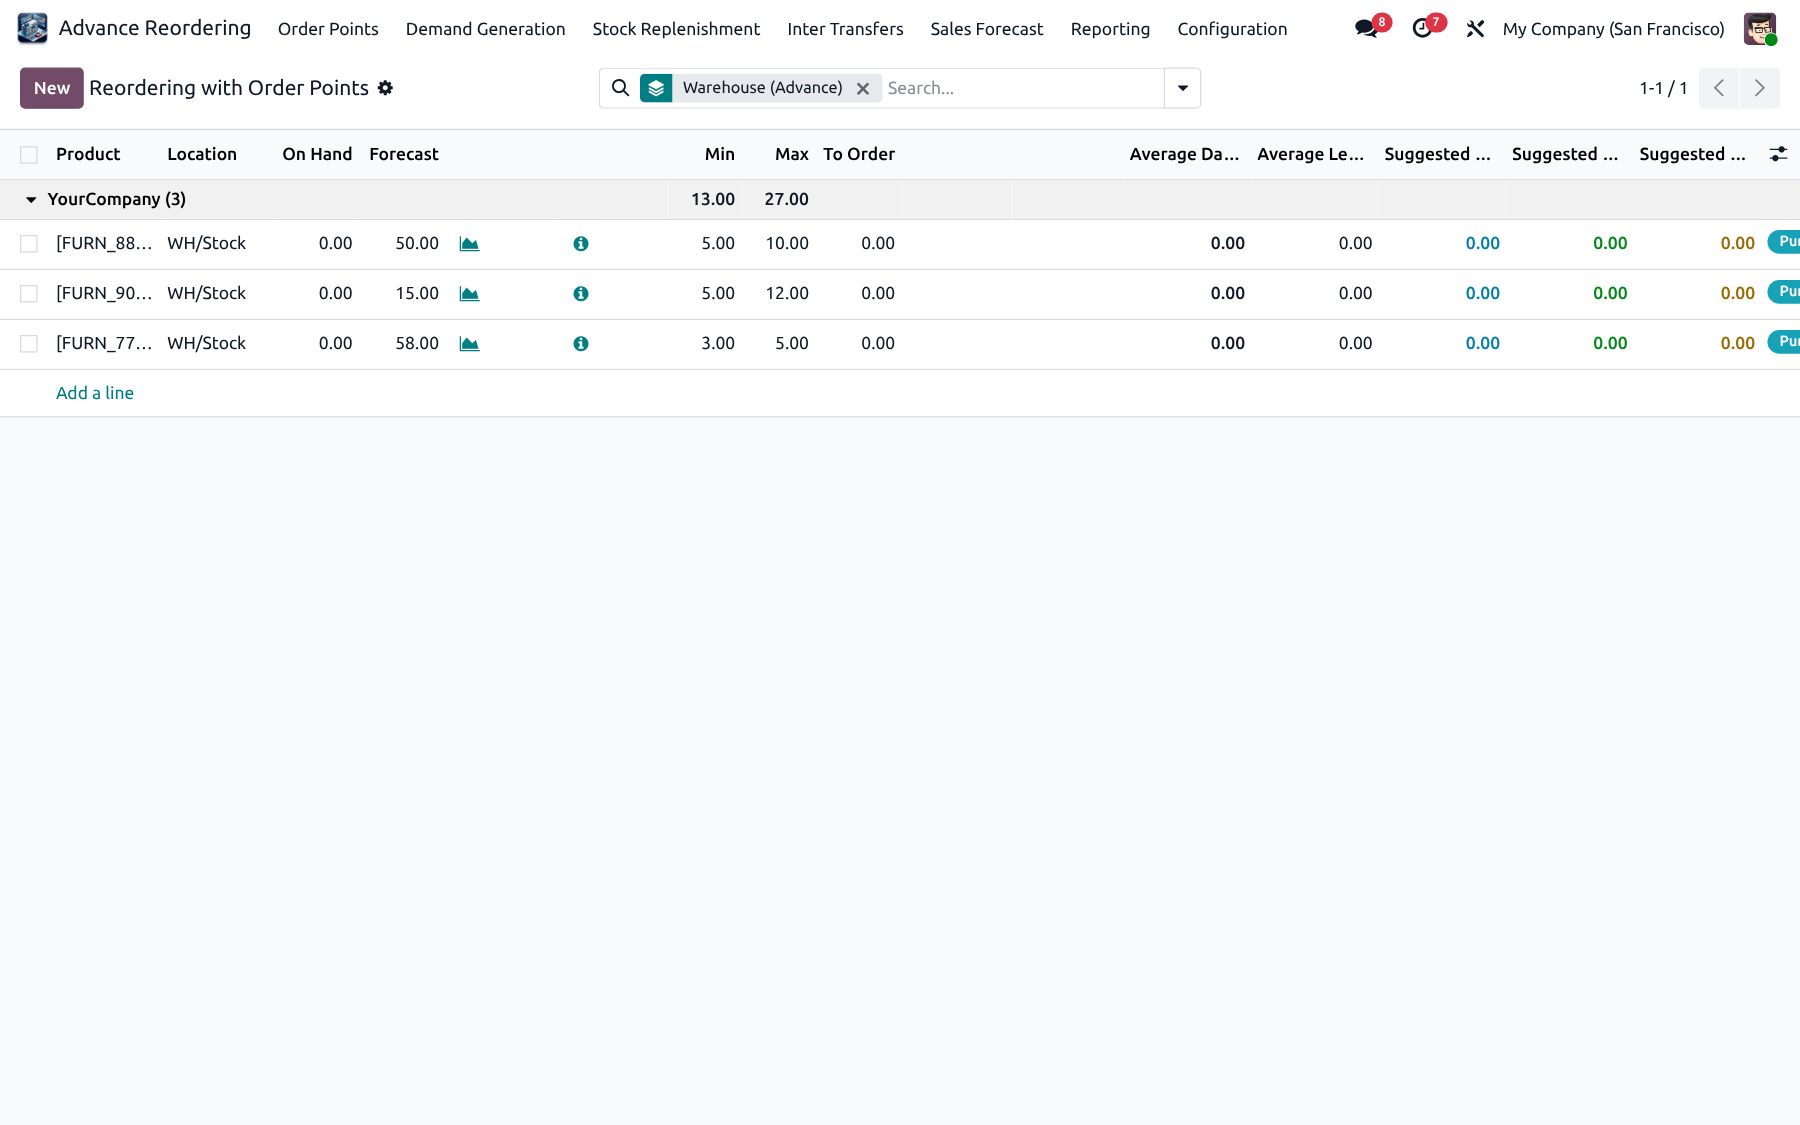Image resolution: width=1800 pixels, height=1125 pixels.
Task: Click the gear icon beside Reordering title
Action: click(385, 88)
